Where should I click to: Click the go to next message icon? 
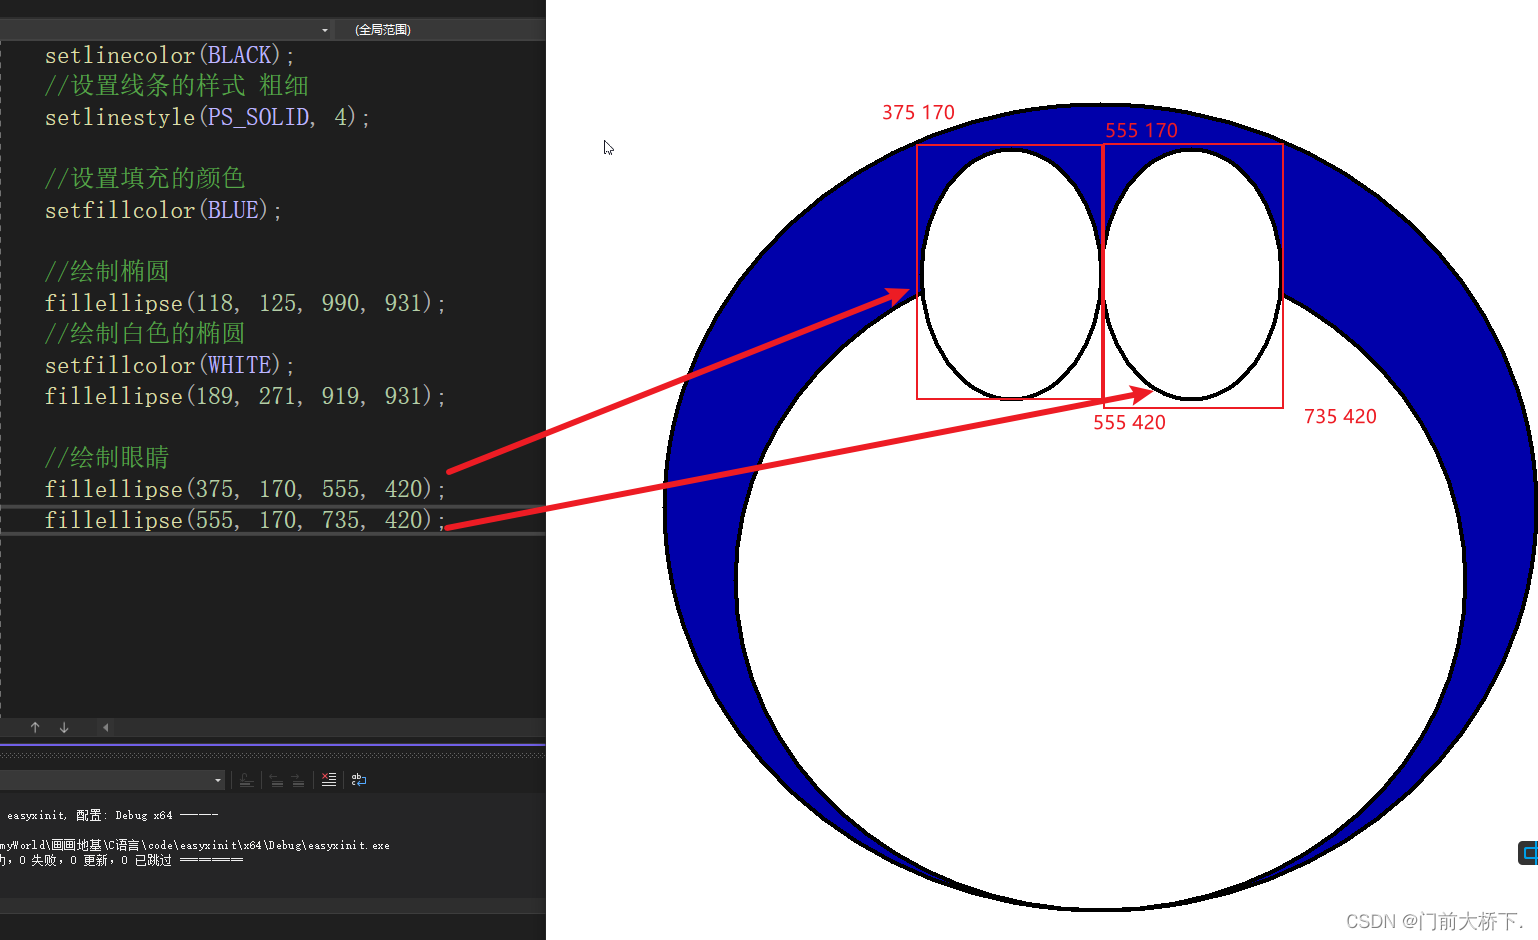[x=298, y=780]
